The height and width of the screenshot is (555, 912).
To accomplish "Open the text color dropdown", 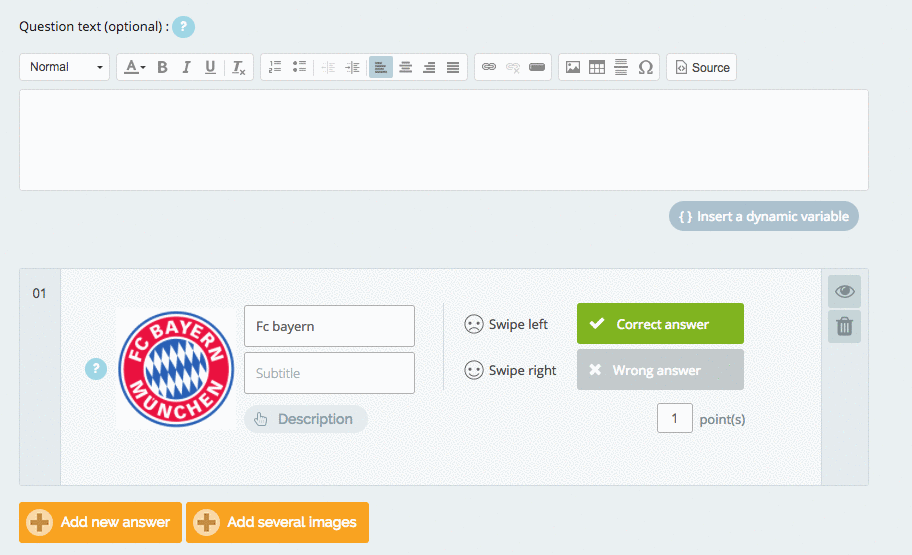I will [135, 67].
